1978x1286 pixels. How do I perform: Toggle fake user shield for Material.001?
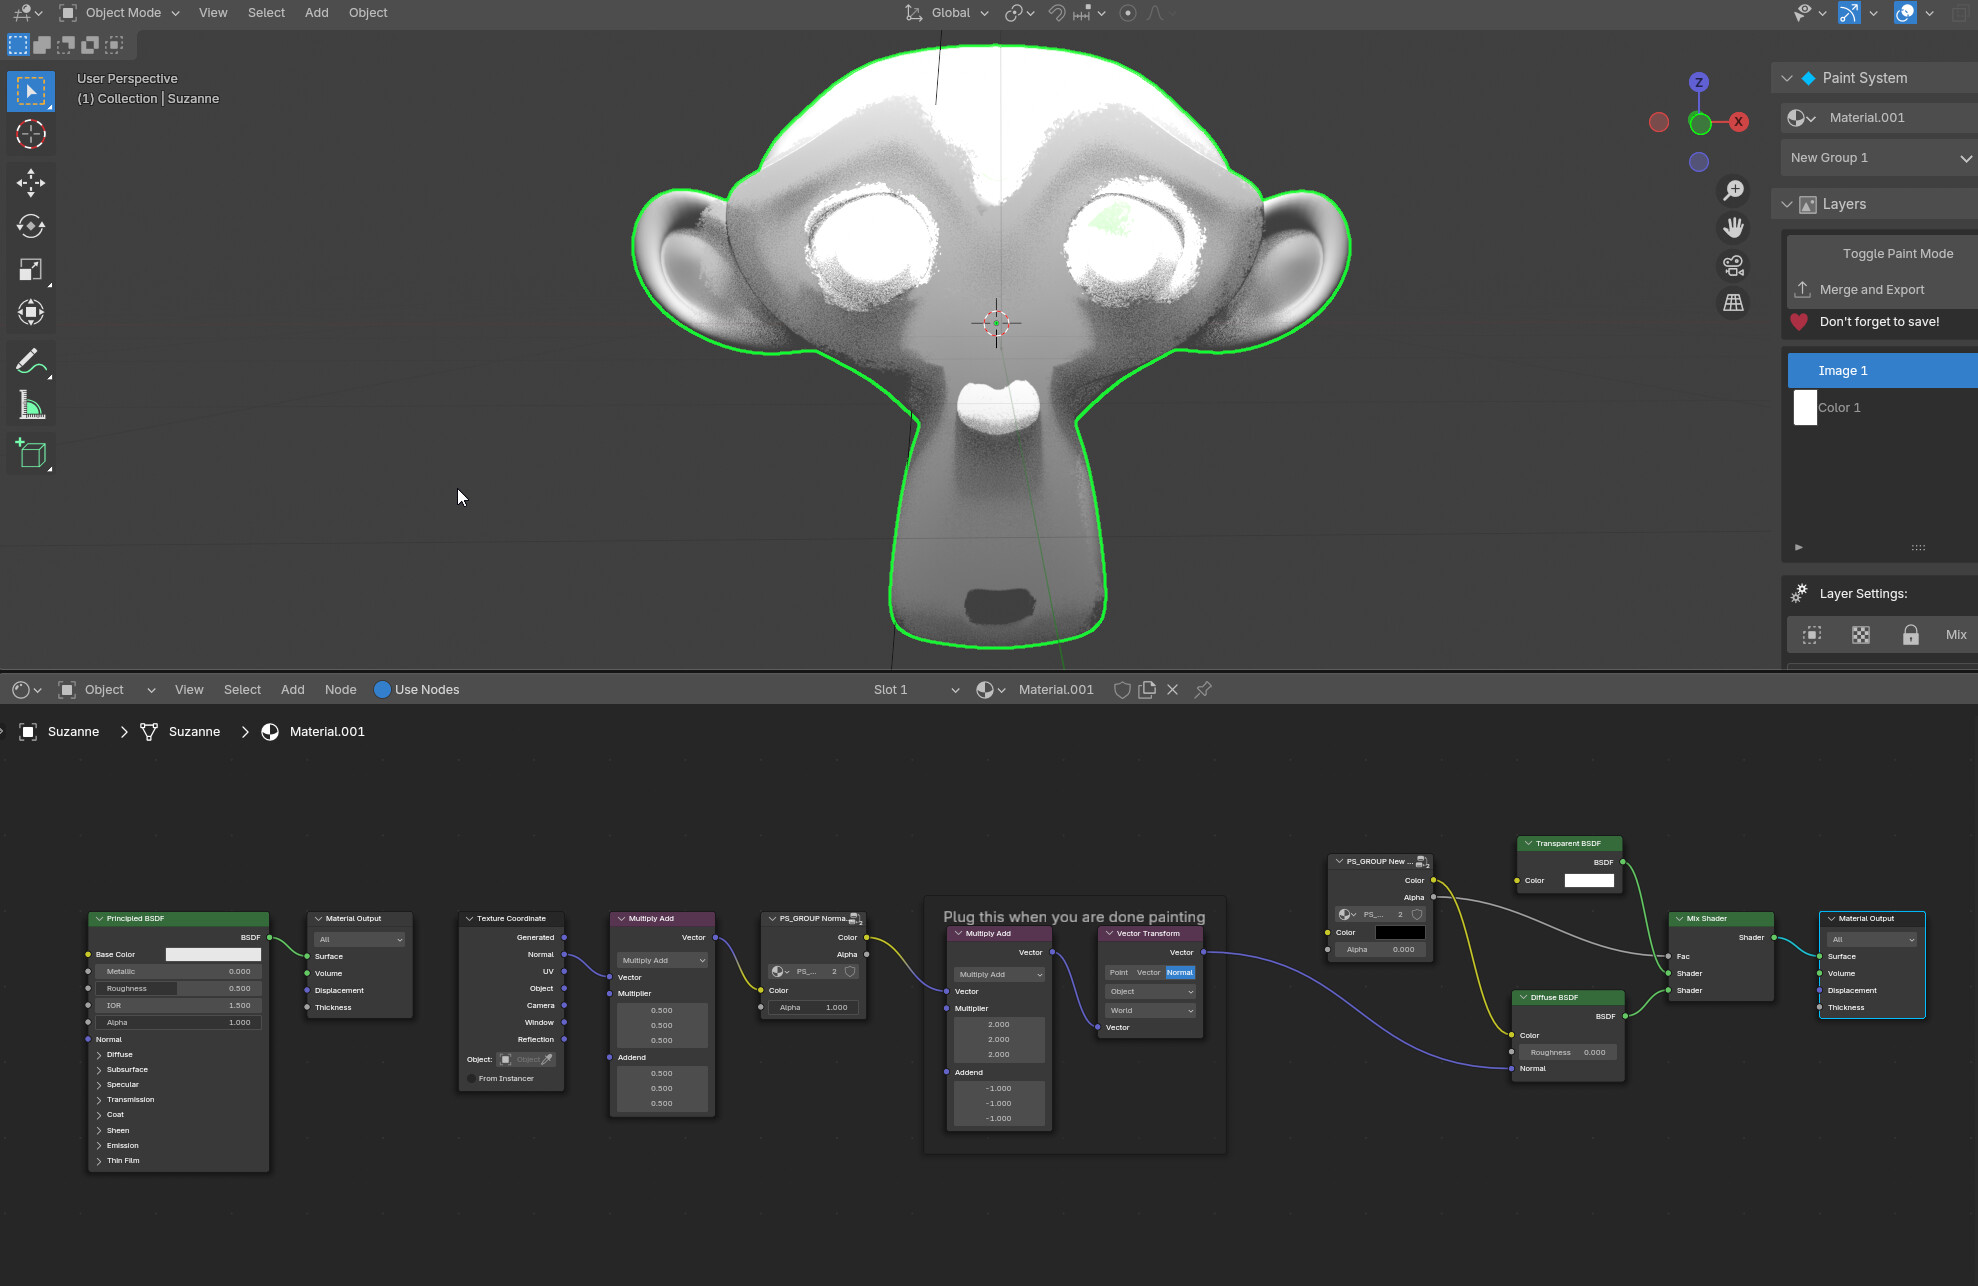(x=1122, y=690)
